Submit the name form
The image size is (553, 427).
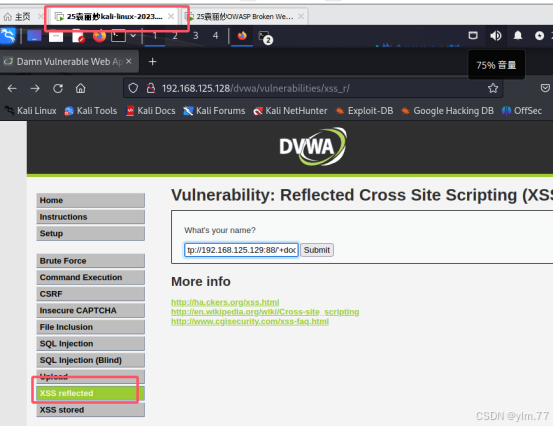click(x=317, y=250)
